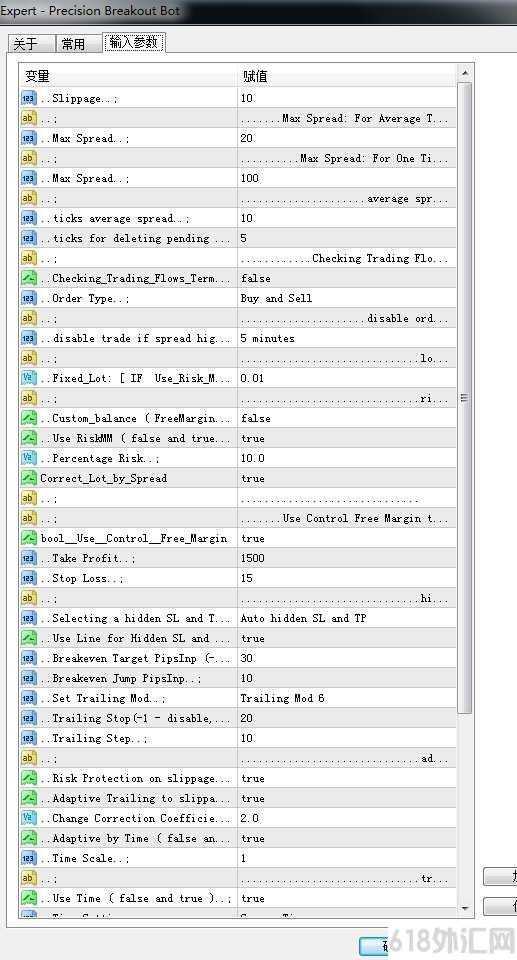The height and width of the screenshot is (960, 517).
Task: Click the icon beside Set Trailing Mod
Action: (x=29, y=698)
